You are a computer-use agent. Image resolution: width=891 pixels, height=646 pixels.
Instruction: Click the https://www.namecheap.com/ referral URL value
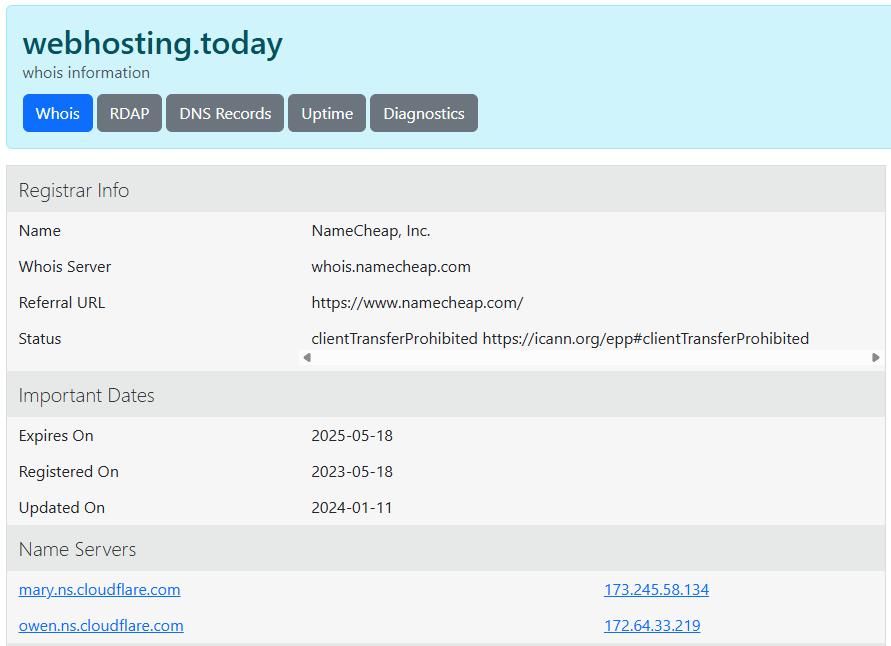coord(417,303)
